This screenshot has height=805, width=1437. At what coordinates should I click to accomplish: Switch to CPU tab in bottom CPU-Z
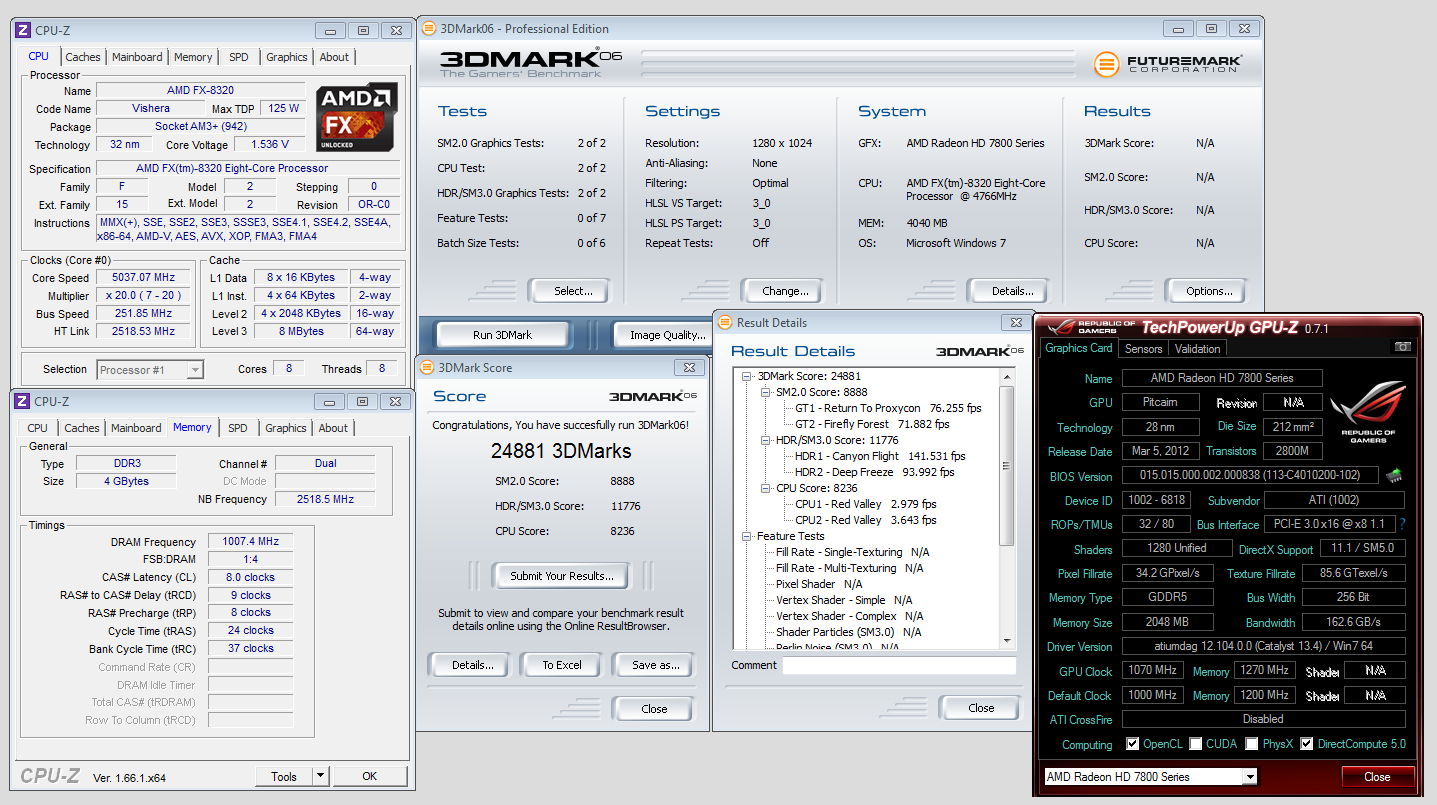click(38, 428)
